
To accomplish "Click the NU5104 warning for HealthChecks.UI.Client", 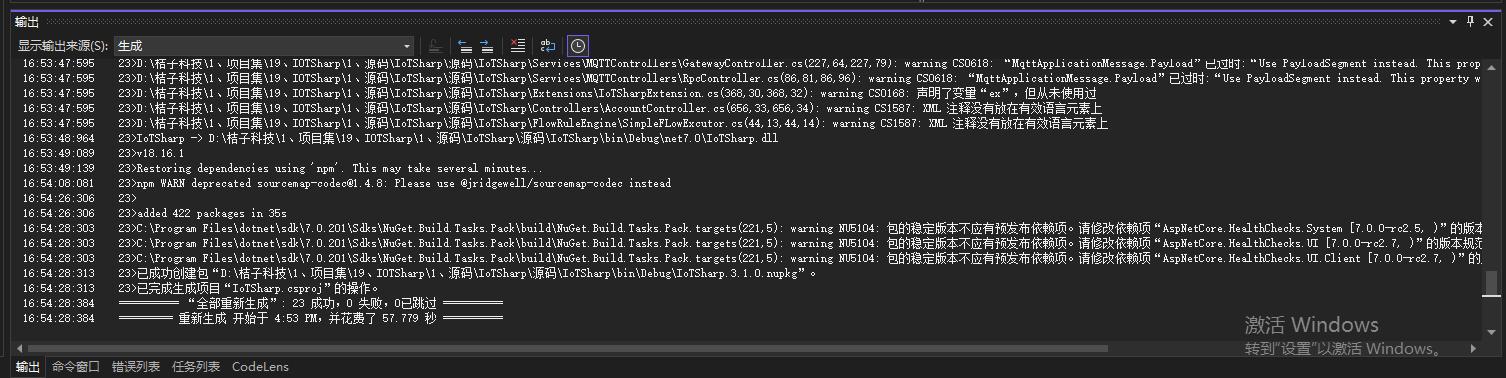I will coord(799,258).
